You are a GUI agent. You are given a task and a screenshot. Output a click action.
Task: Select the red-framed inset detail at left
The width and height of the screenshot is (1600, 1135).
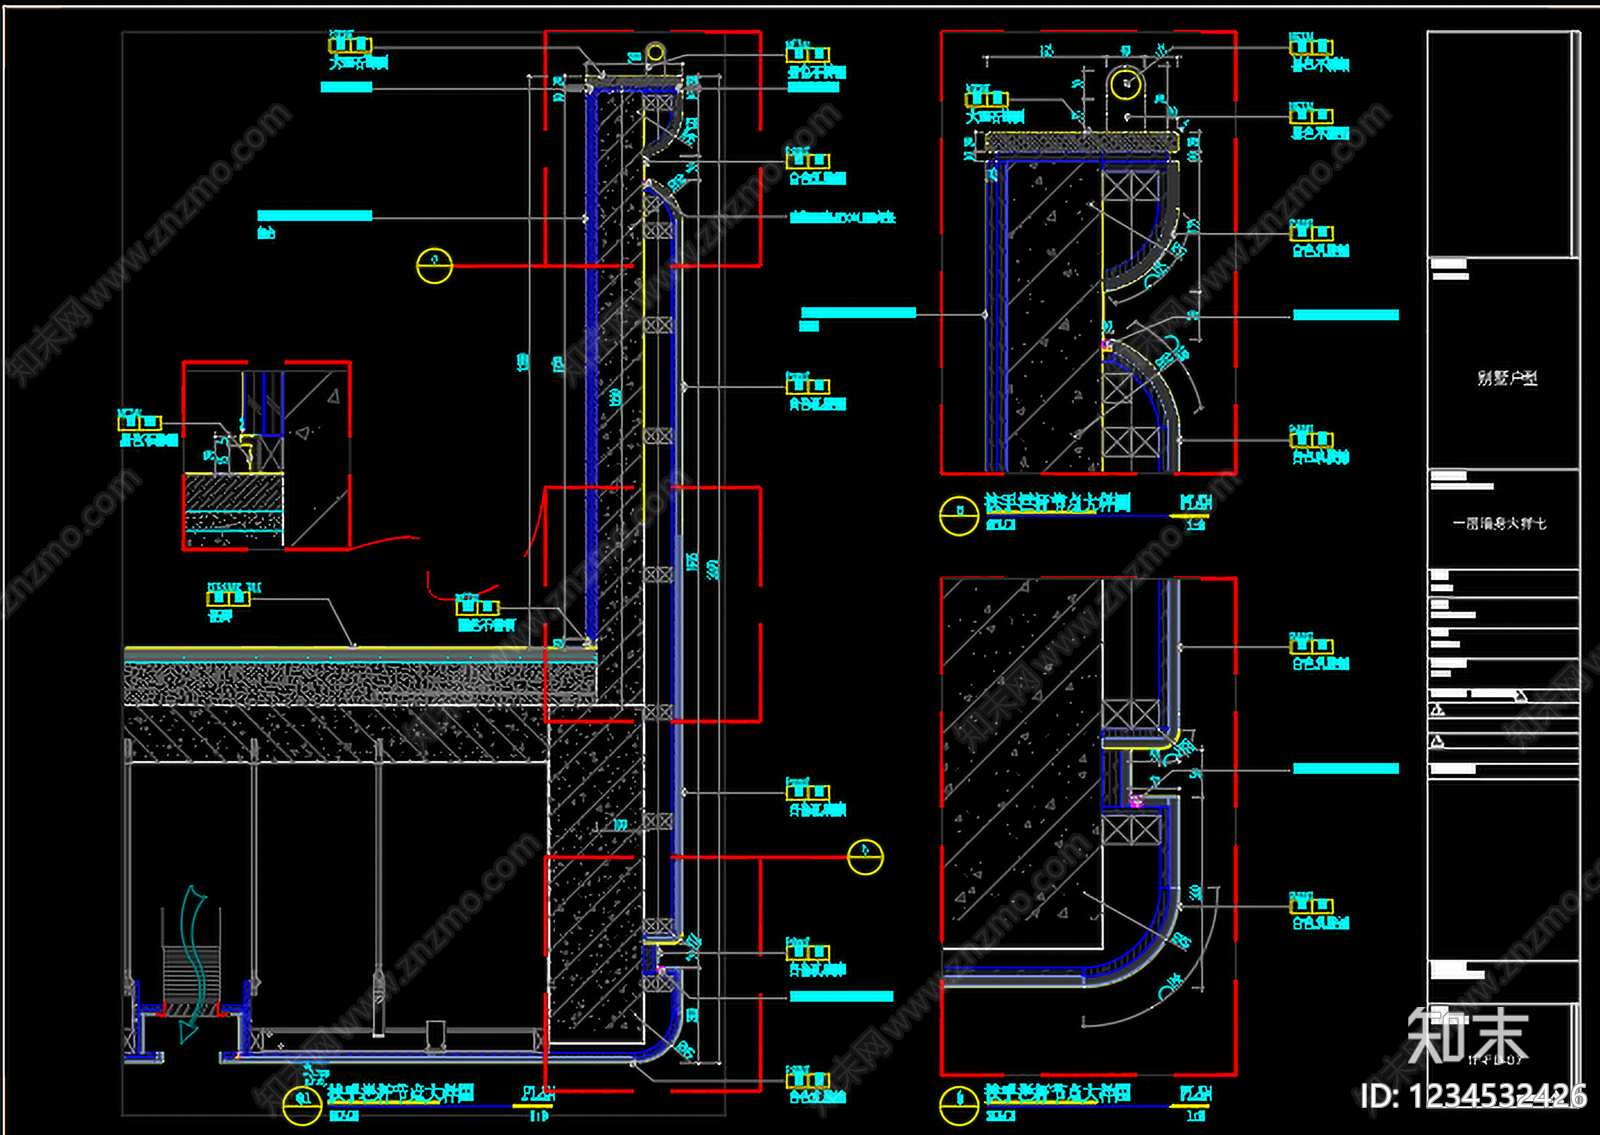click(266, 456)
